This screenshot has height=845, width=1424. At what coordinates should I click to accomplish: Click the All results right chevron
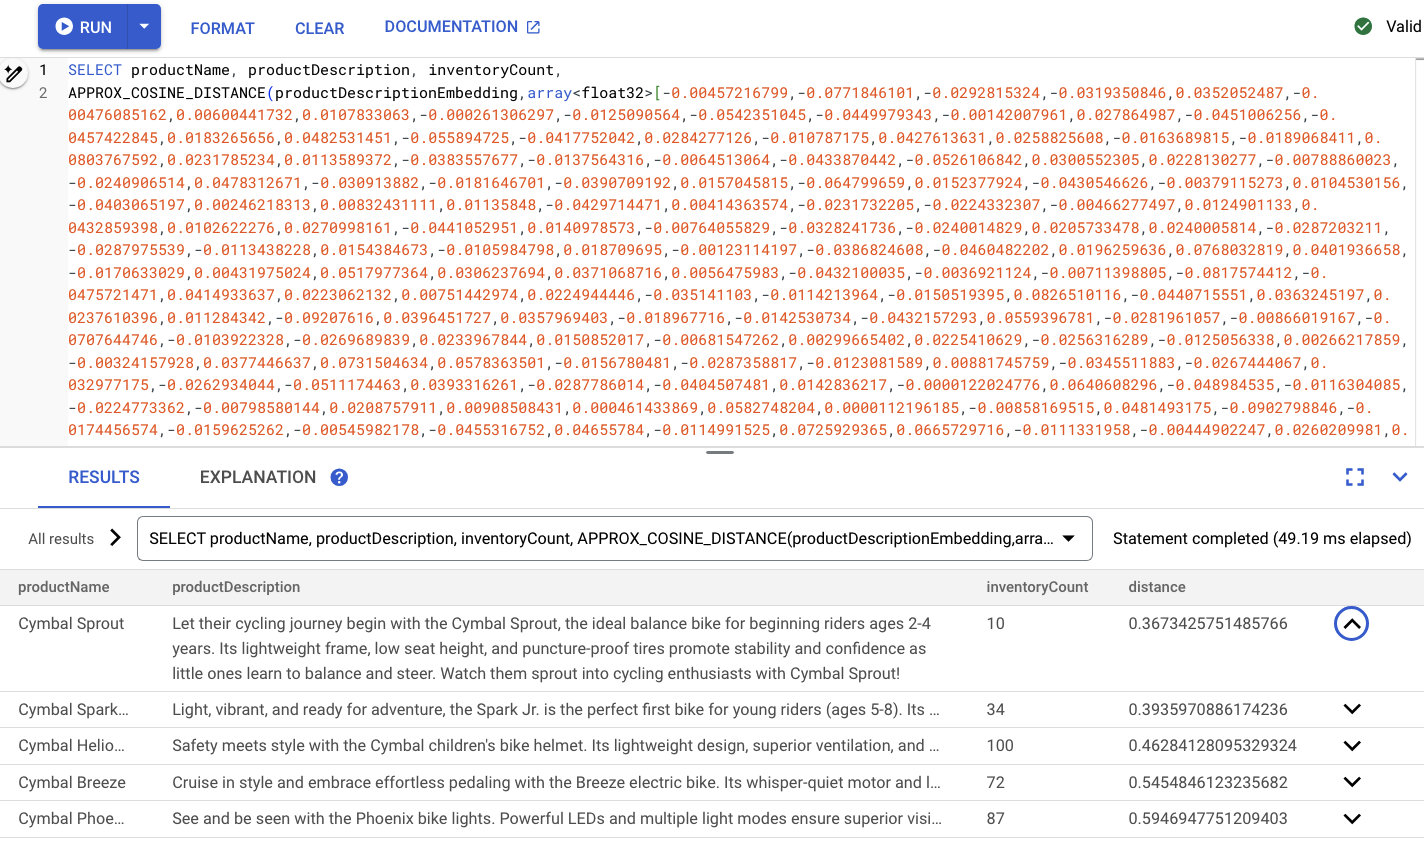115,538
